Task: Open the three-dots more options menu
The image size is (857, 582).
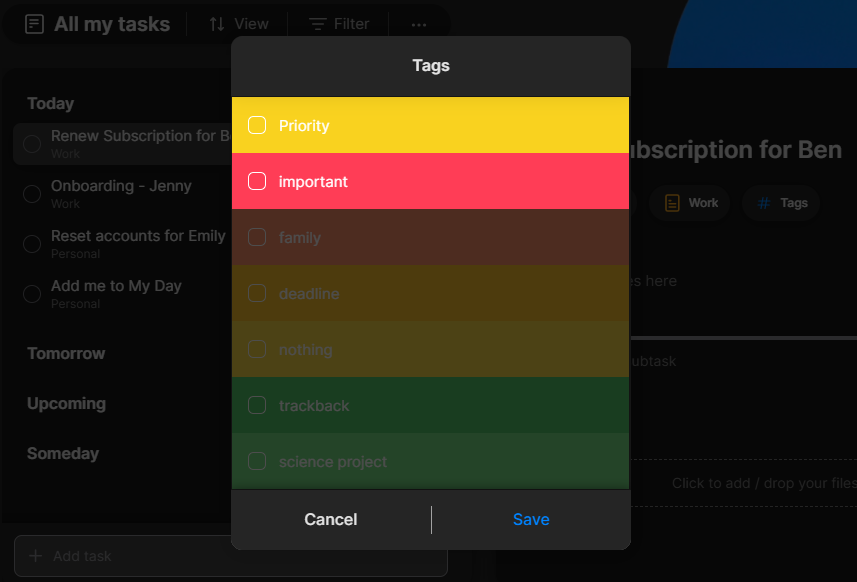Action: coord(419,24)
